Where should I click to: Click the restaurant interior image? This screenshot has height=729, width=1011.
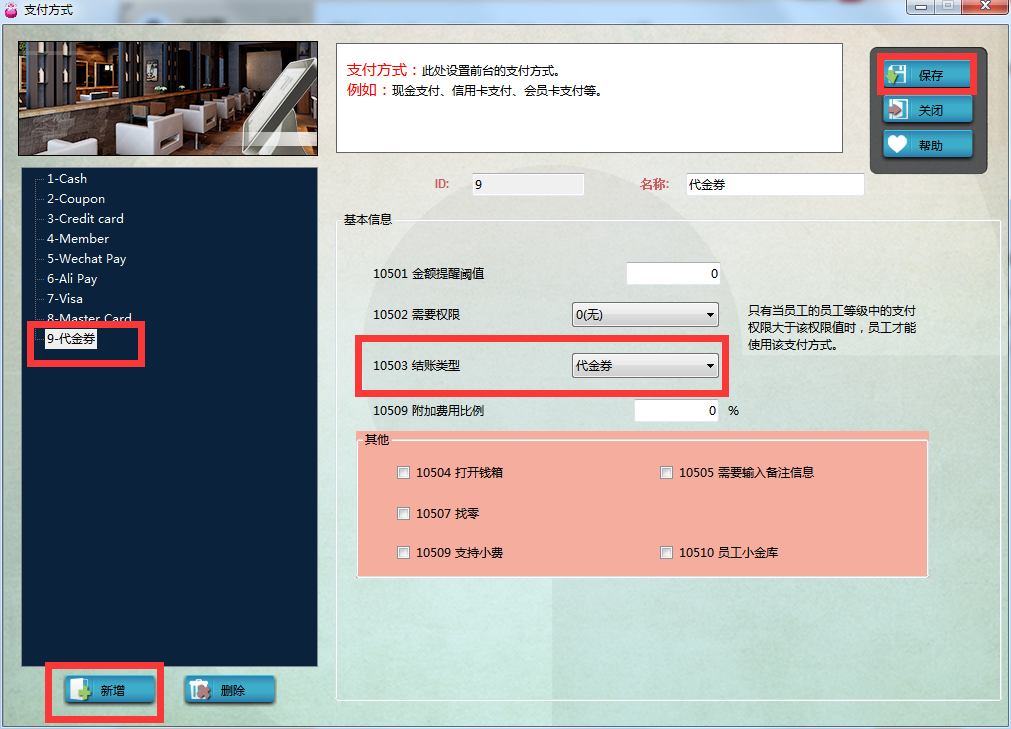(168, 99)
